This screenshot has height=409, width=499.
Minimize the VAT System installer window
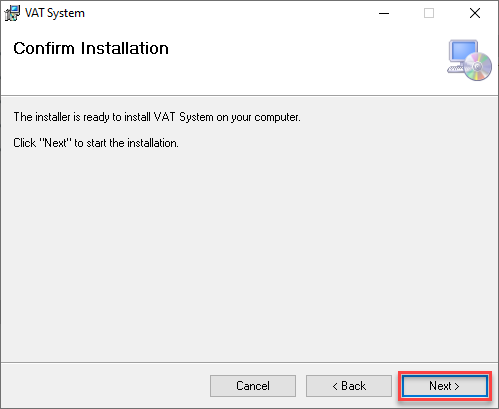click(x=384, y=13)
